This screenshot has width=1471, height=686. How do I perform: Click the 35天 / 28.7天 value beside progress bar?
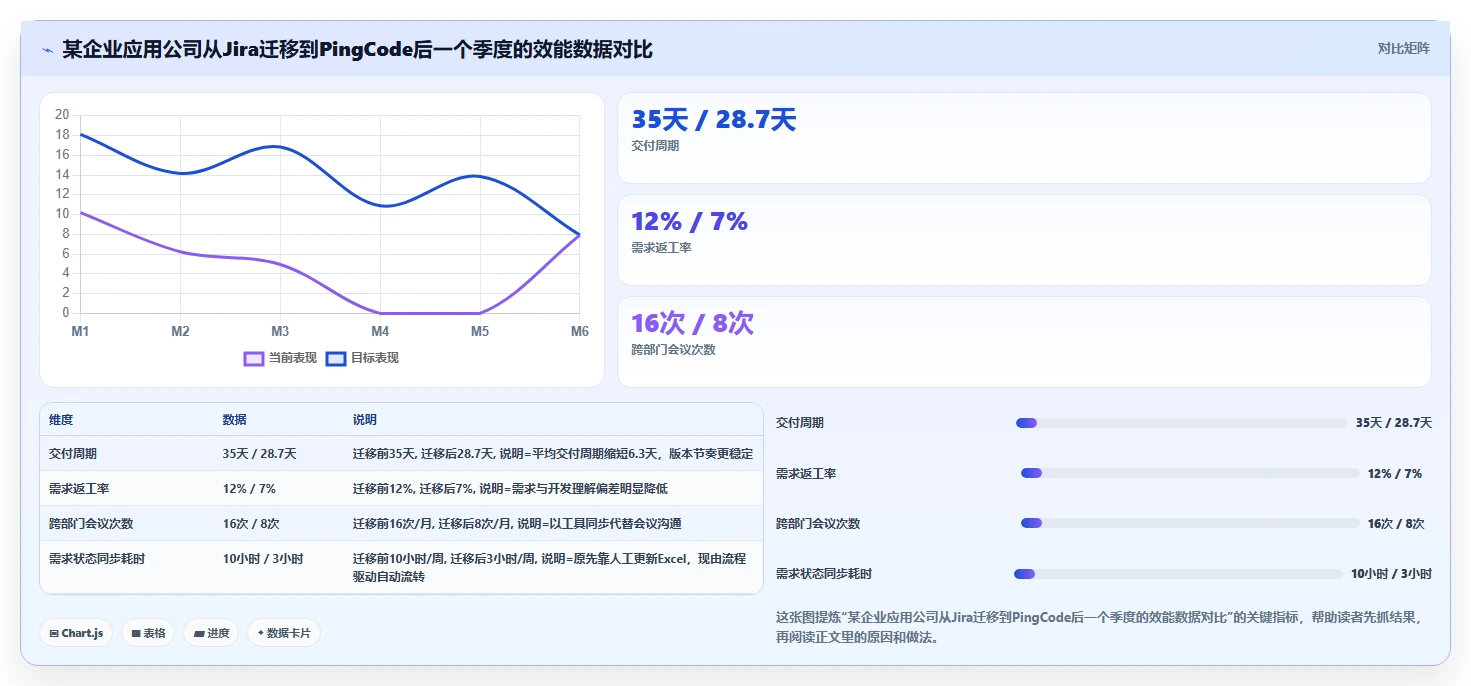tap(1394, 423)
